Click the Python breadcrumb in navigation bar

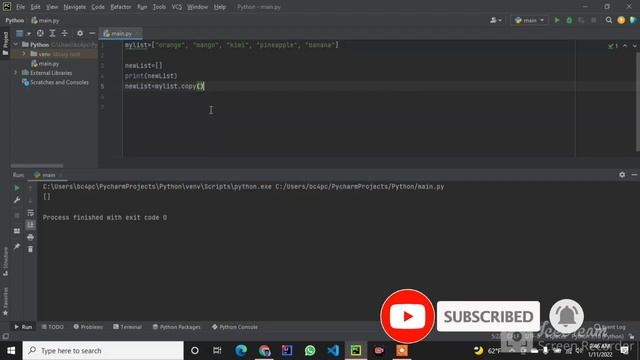[15, 20]
